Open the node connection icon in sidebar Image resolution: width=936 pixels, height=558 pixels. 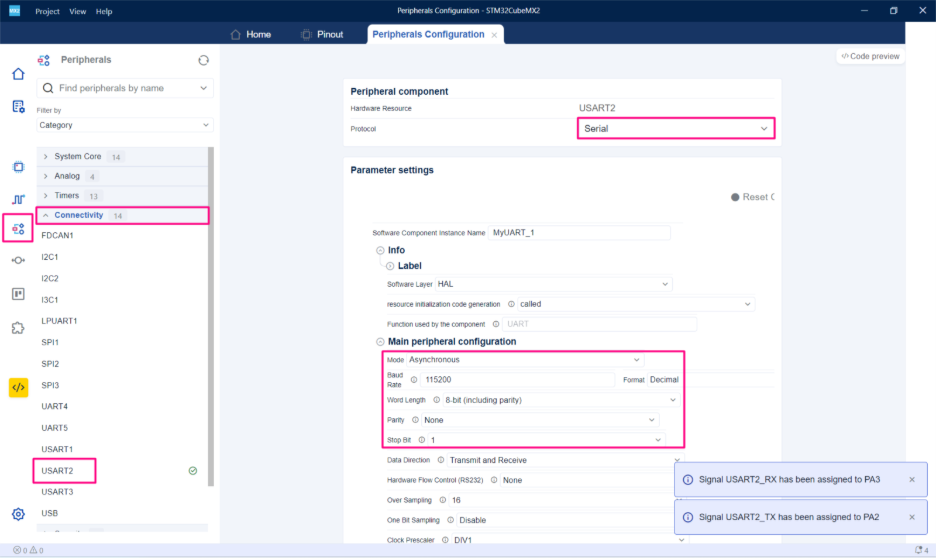19,260
